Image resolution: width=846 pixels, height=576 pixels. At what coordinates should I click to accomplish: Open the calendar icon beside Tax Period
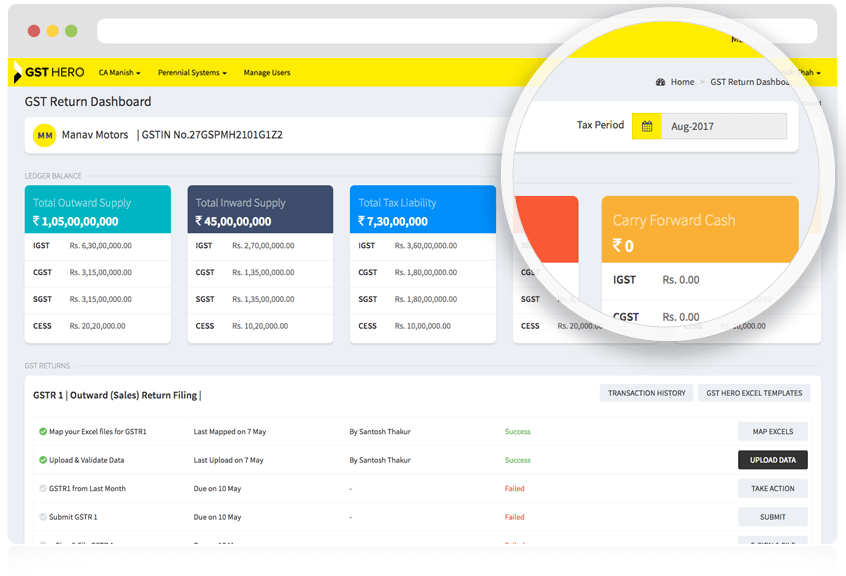[x=647, y=126]
